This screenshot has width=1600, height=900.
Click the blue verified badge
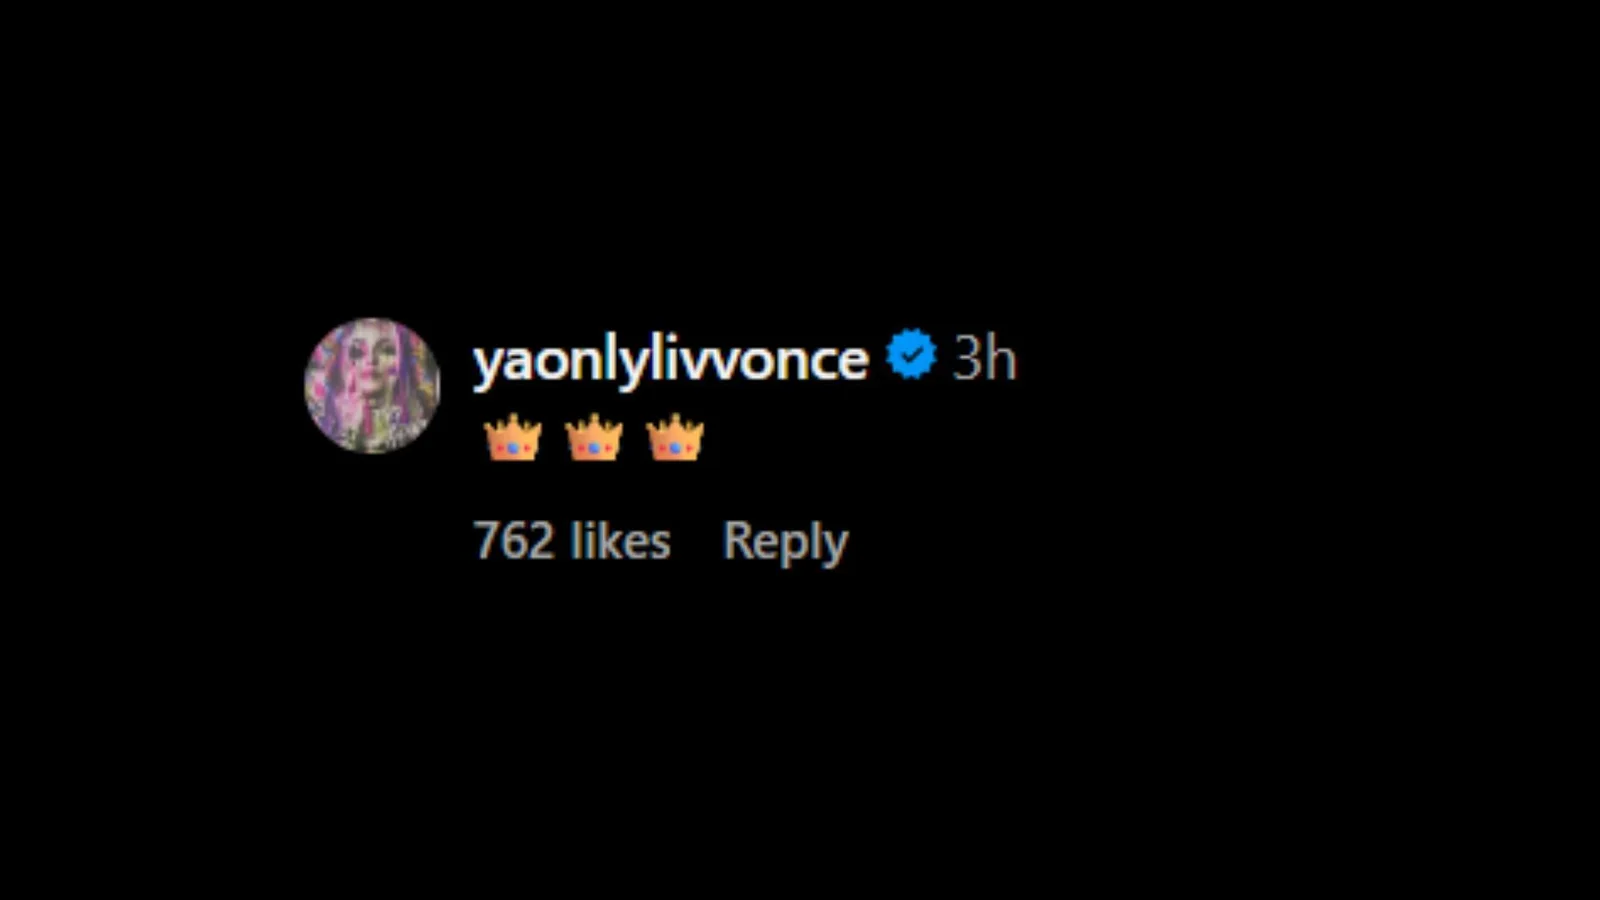click(911, 355)
